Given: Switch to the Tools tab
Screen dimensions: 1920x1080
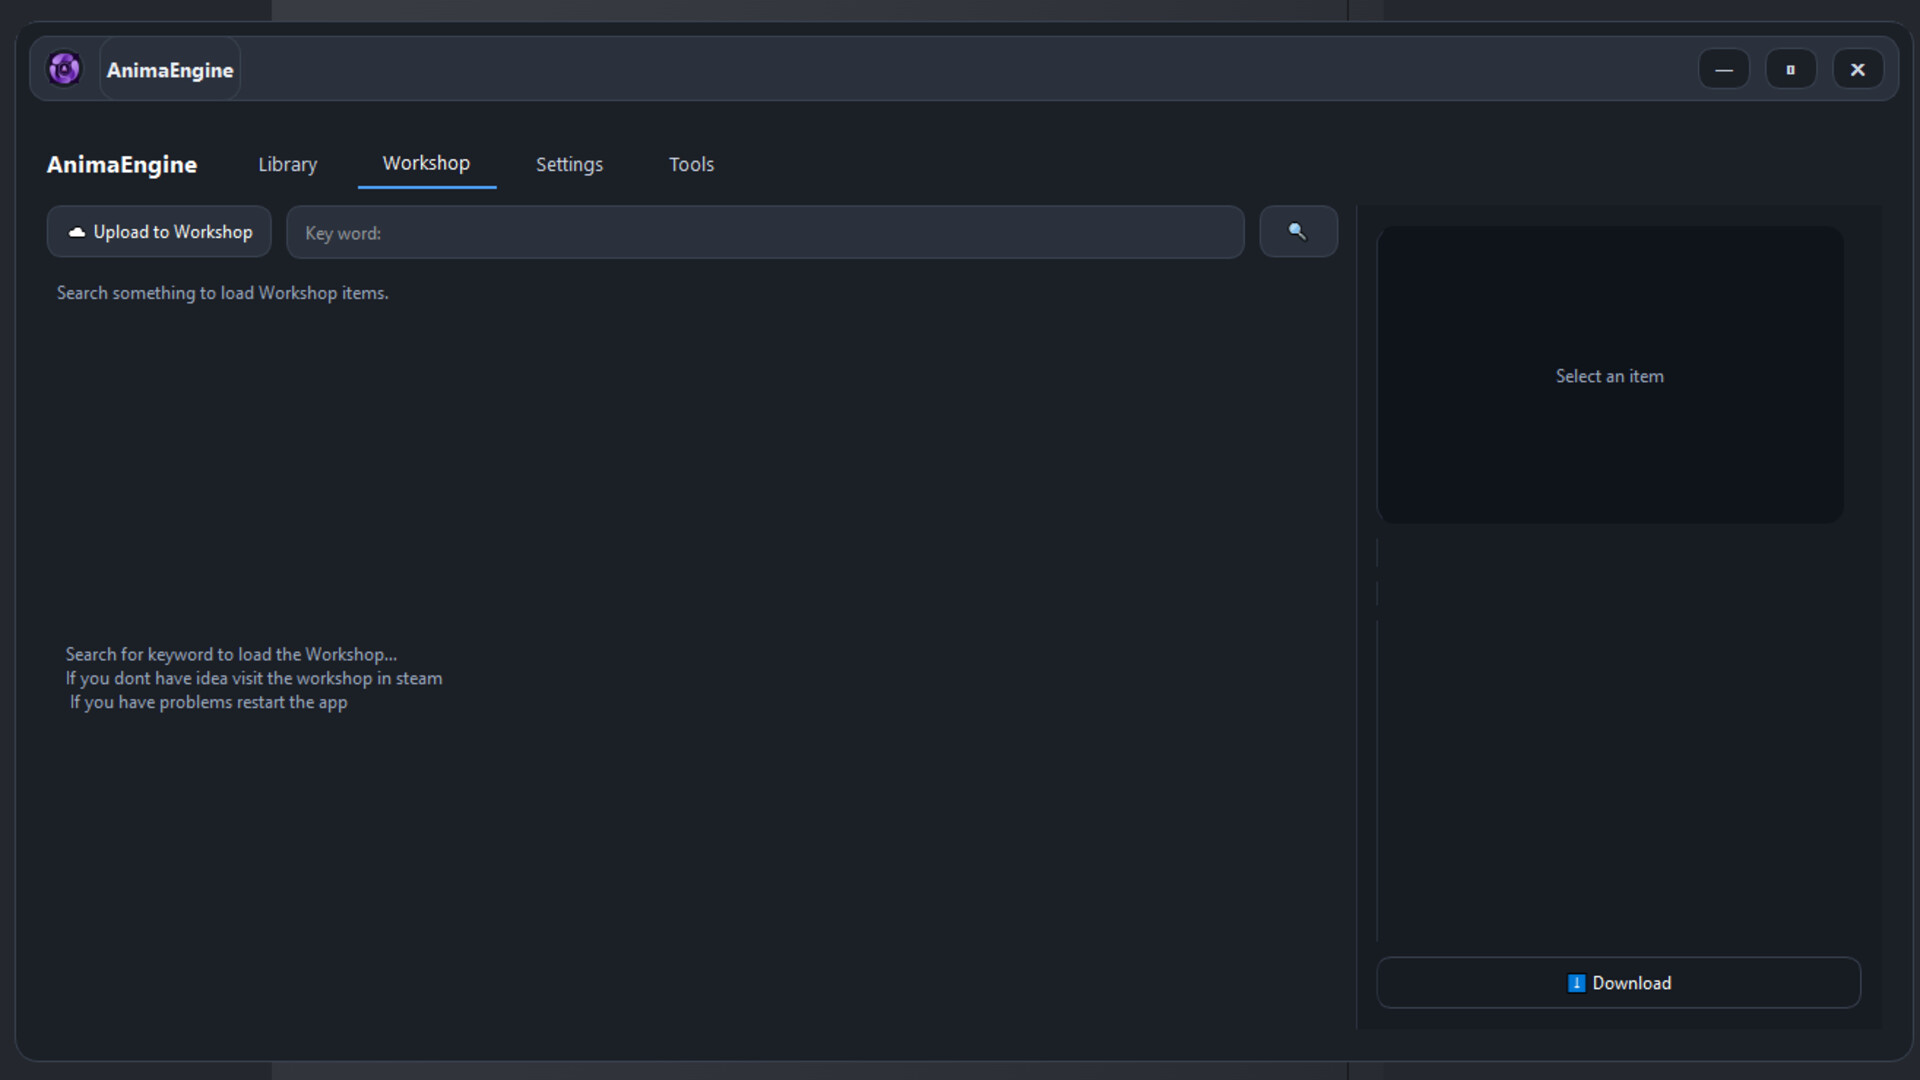Looking at the screenshot, I should [691, 164].
